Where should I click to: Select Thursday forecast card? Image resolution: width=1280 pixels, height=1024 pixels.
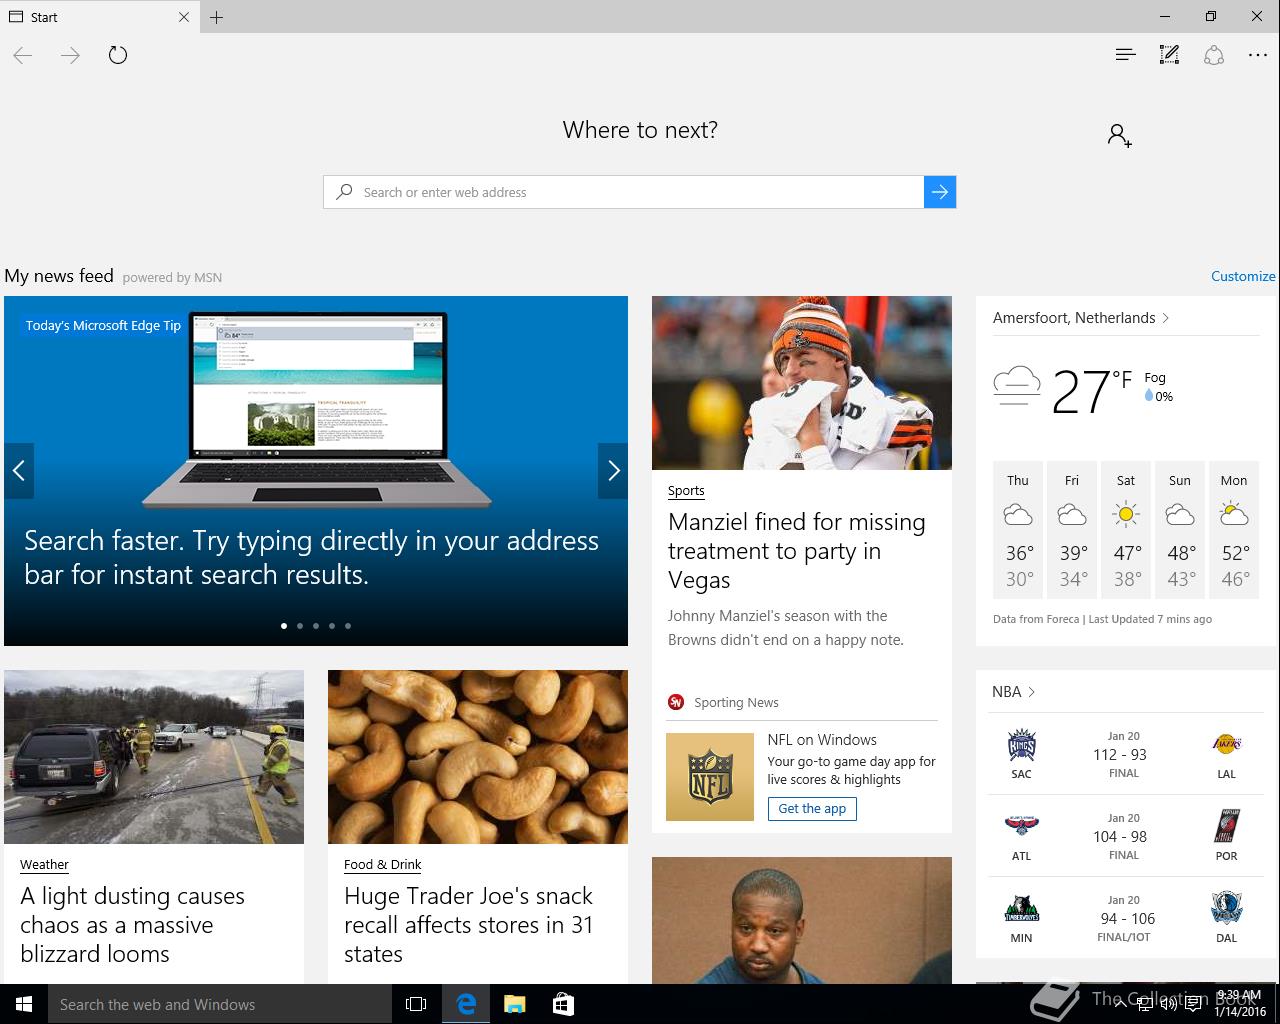[x=1018, y=530]
